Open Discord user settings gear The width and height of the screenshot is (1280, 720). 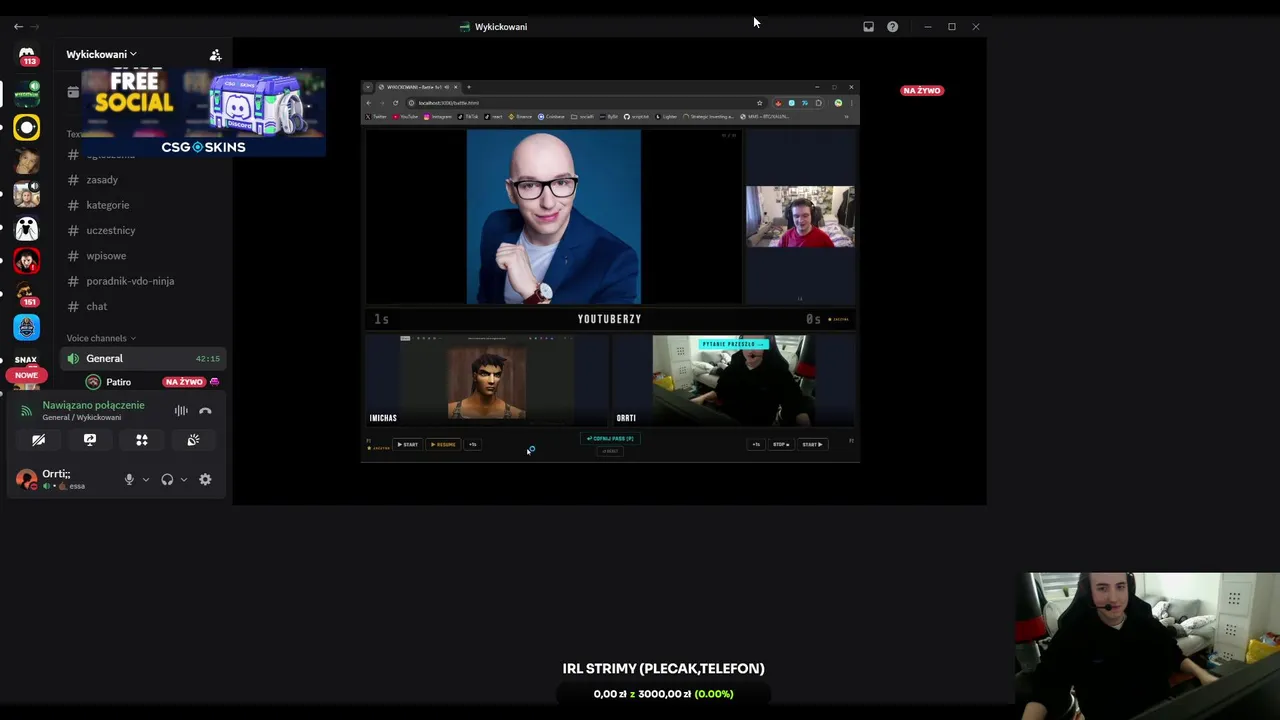pyautogui.click(x=205, y=479)
